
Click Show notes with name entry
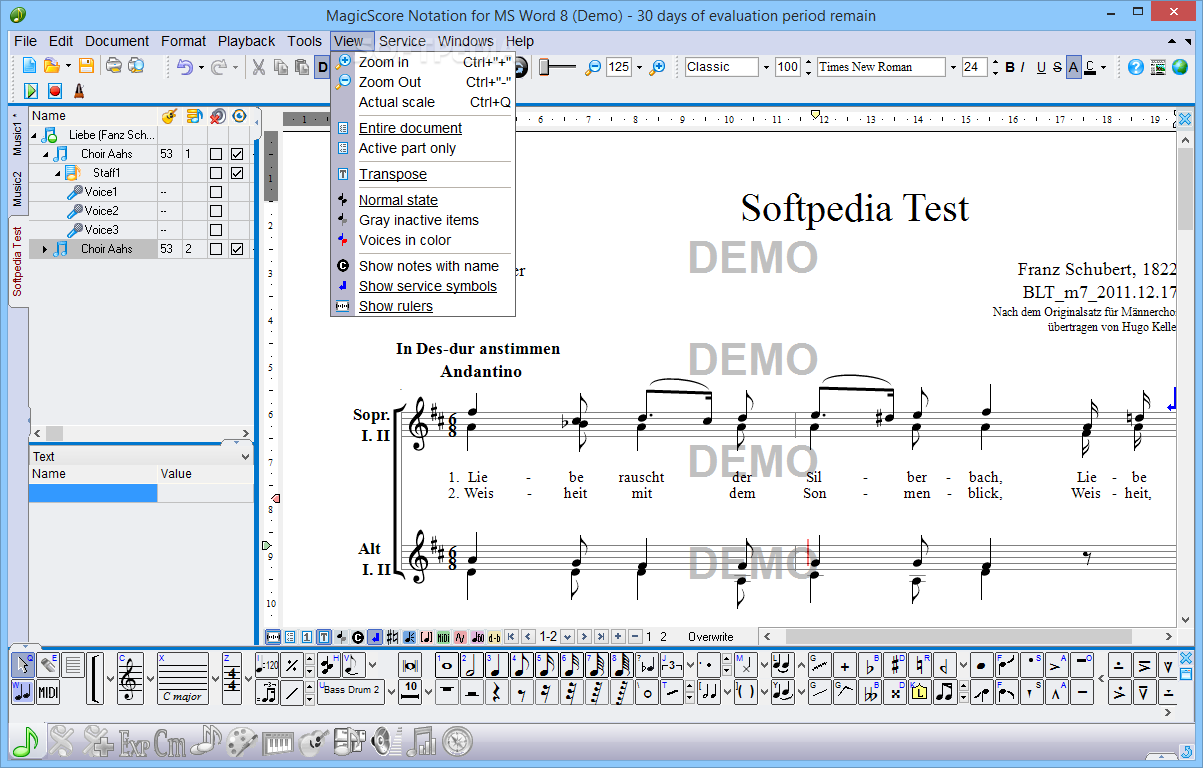(429, 266)
